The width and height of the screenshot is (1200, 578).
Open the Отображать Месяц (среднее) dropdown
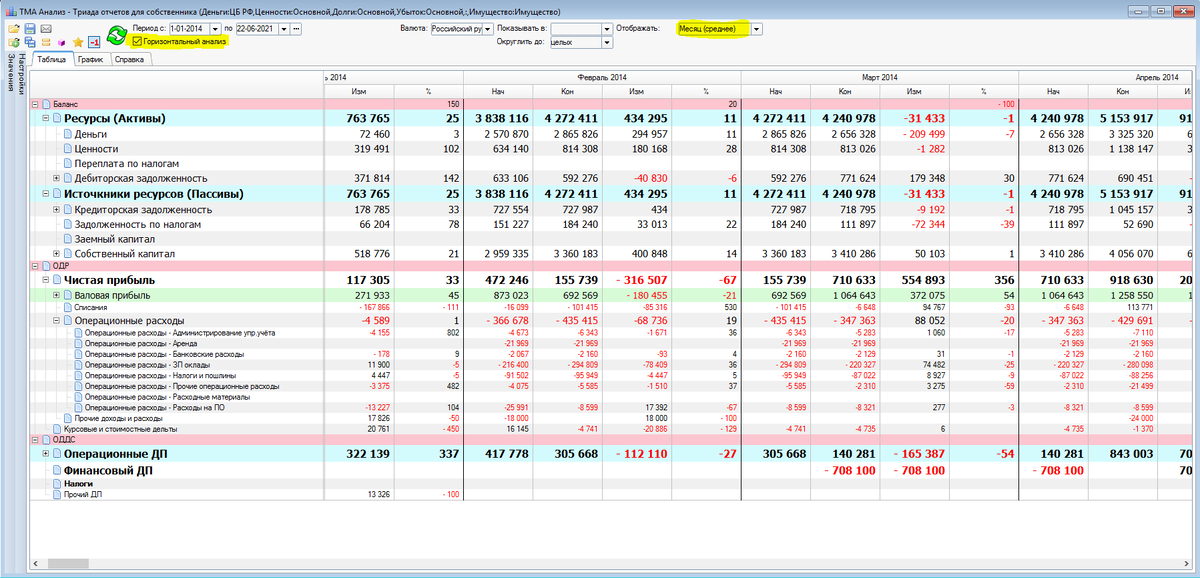click(757, 29)
